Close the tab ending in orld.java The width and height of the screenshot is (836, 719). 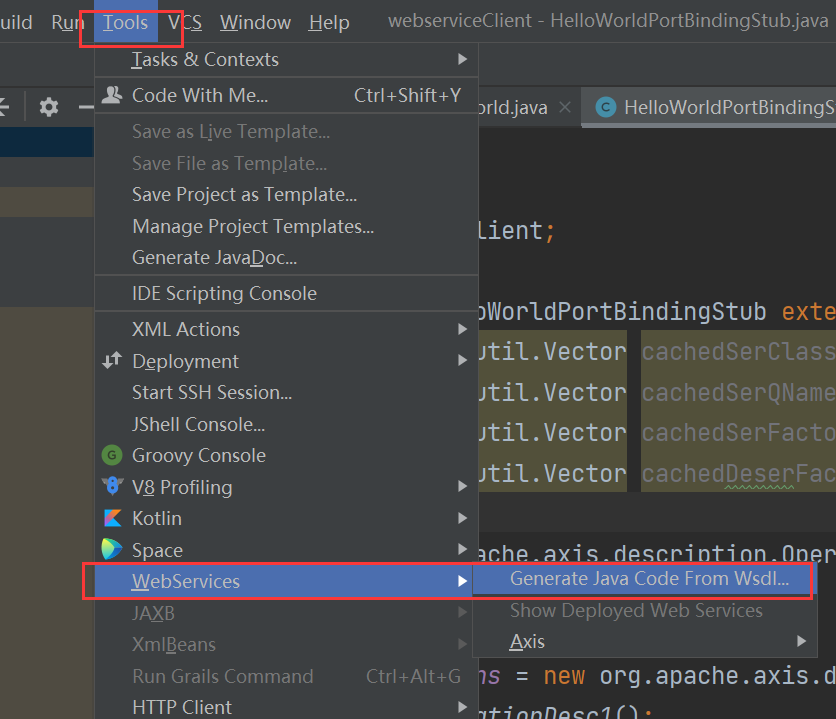click(x=565, y=108)
